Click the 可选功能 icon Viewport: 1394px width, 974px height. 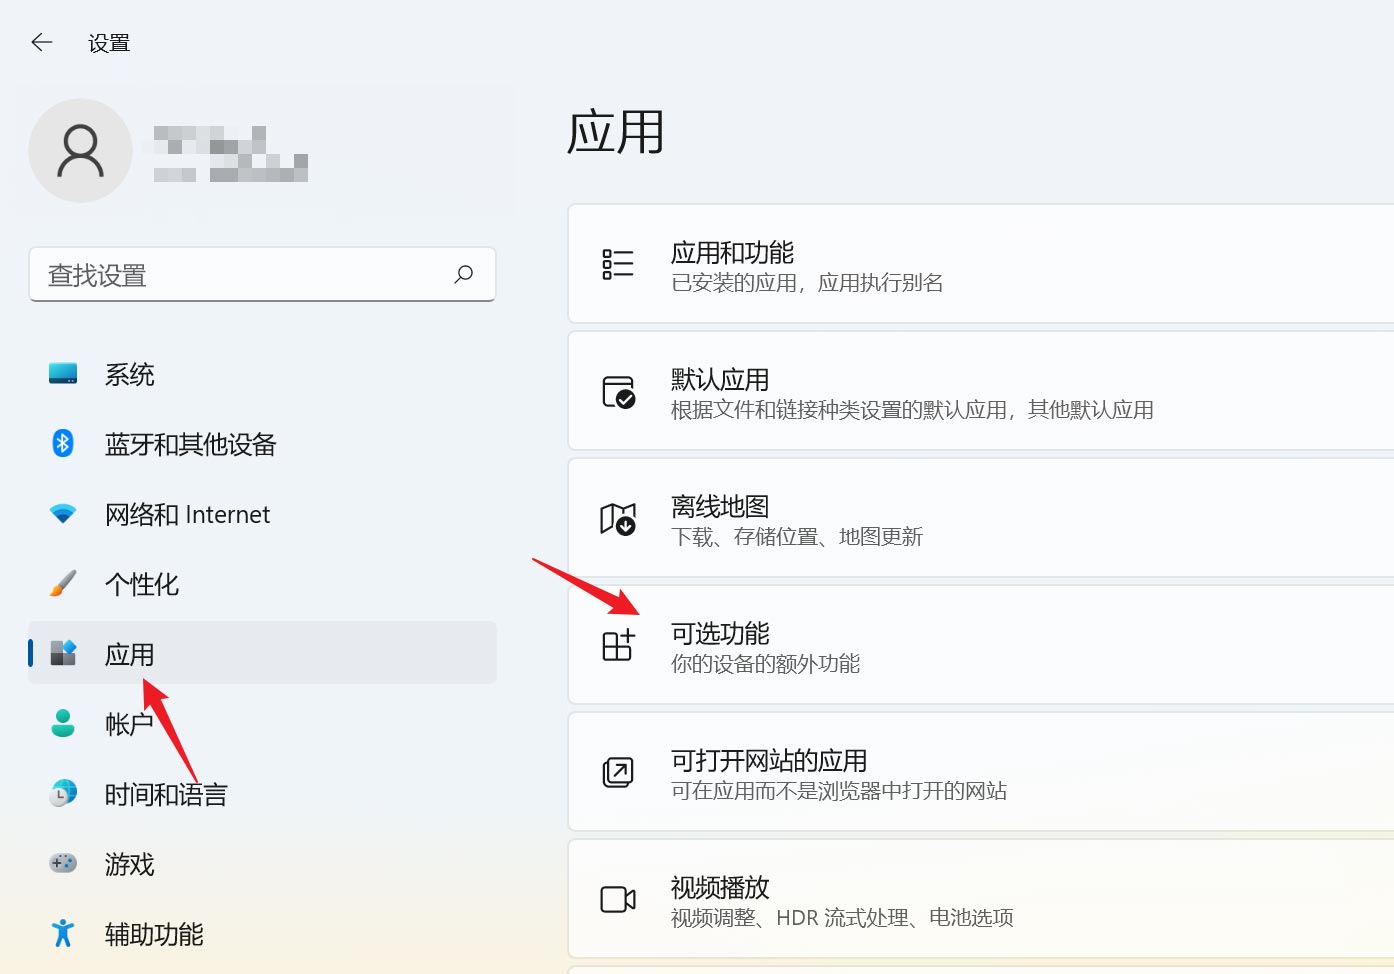click(x=618, y=646)
